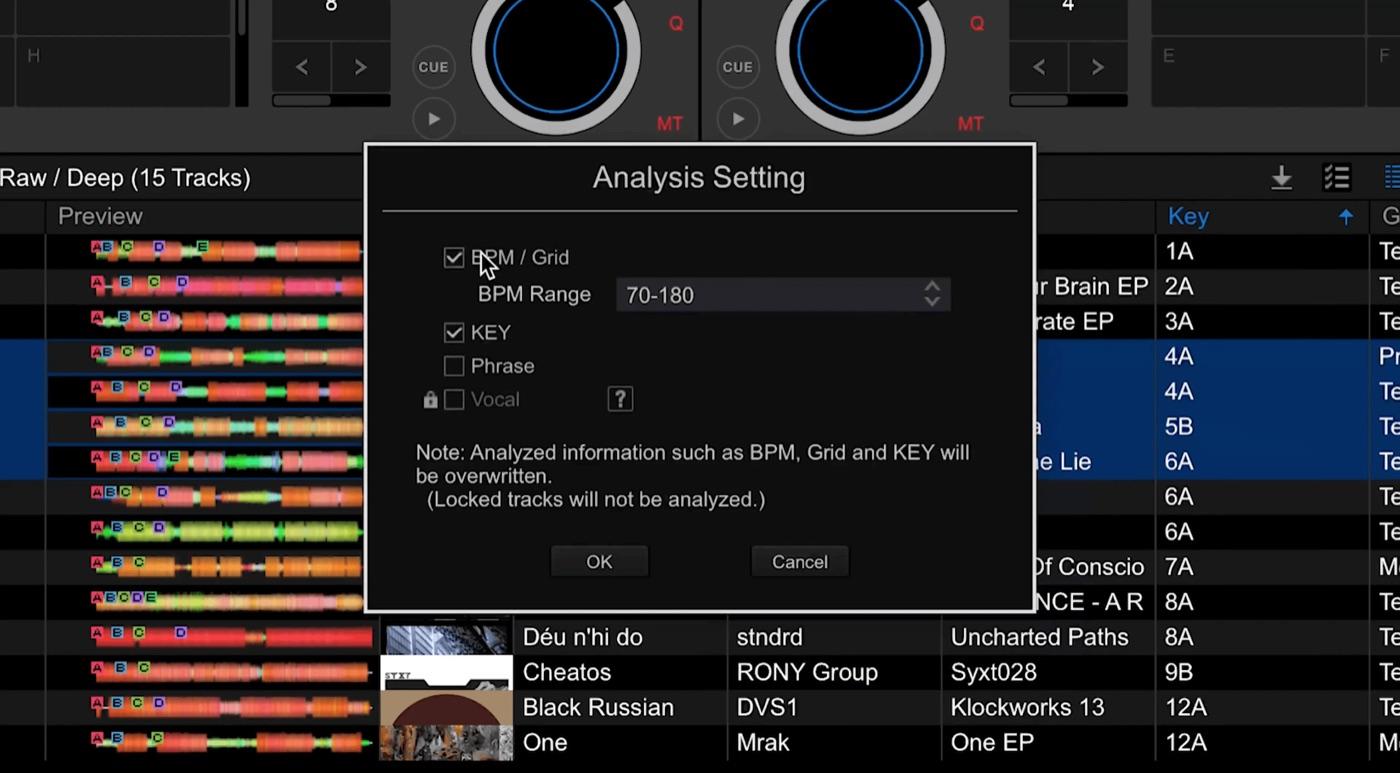Select the Cheatos track title

click(567, 672)
